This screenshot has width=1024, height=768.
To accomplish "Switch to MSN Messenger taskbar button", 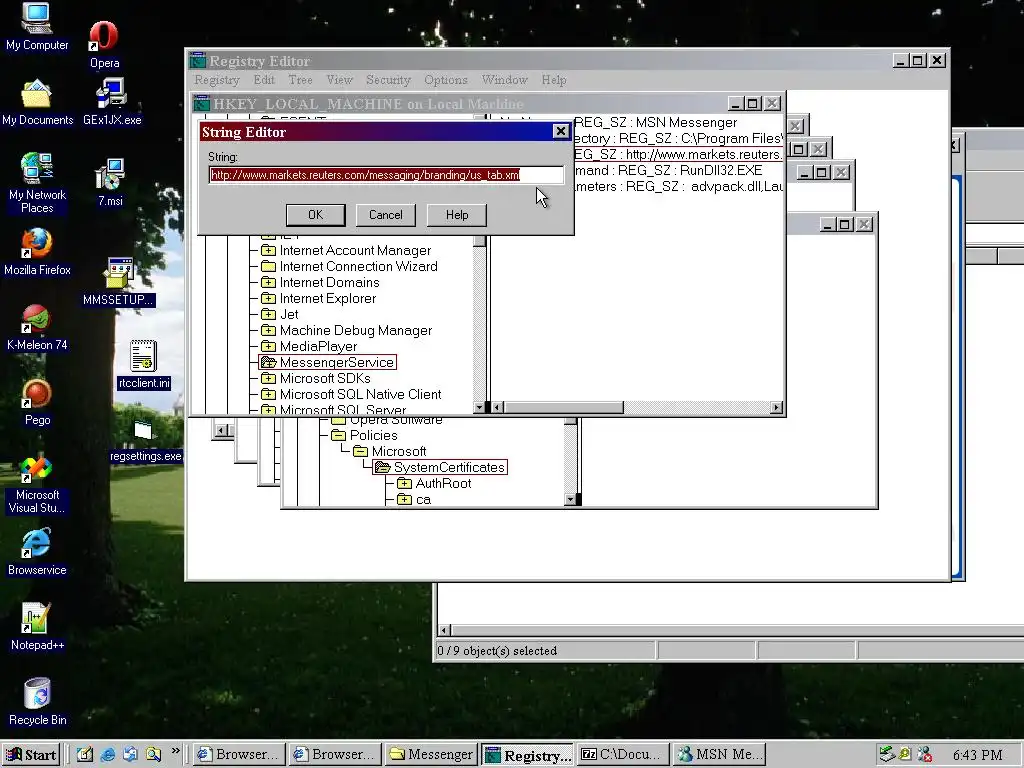I will click(x=719, y=755).
